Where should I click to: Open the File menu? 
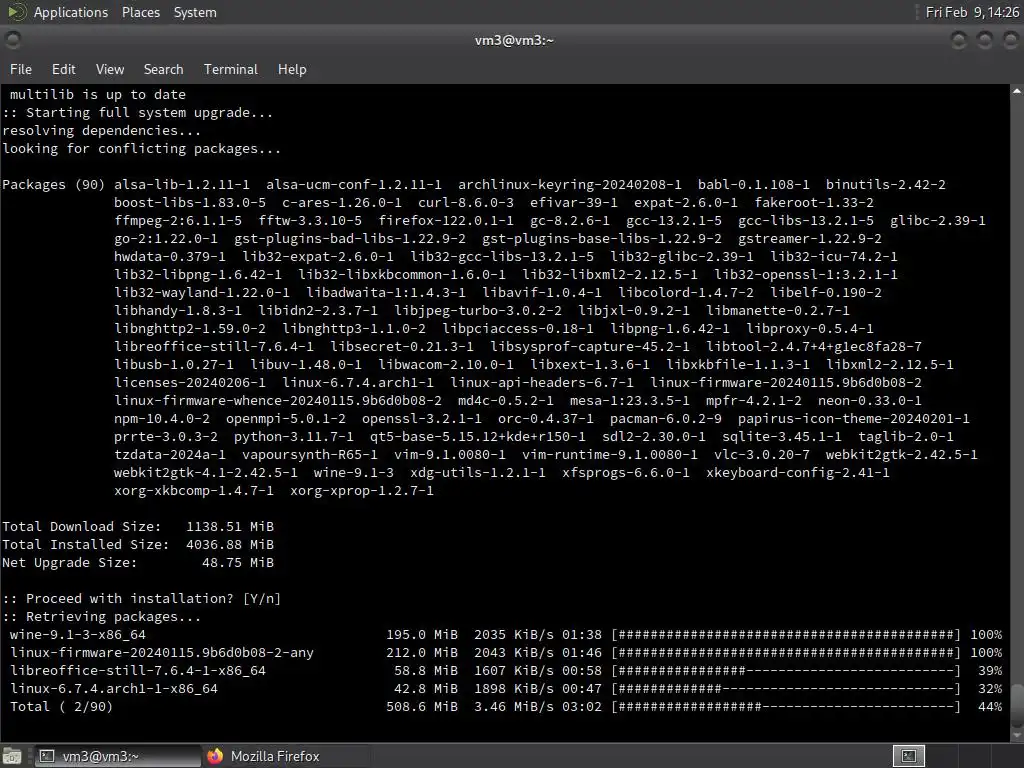(x=21, y=69)
